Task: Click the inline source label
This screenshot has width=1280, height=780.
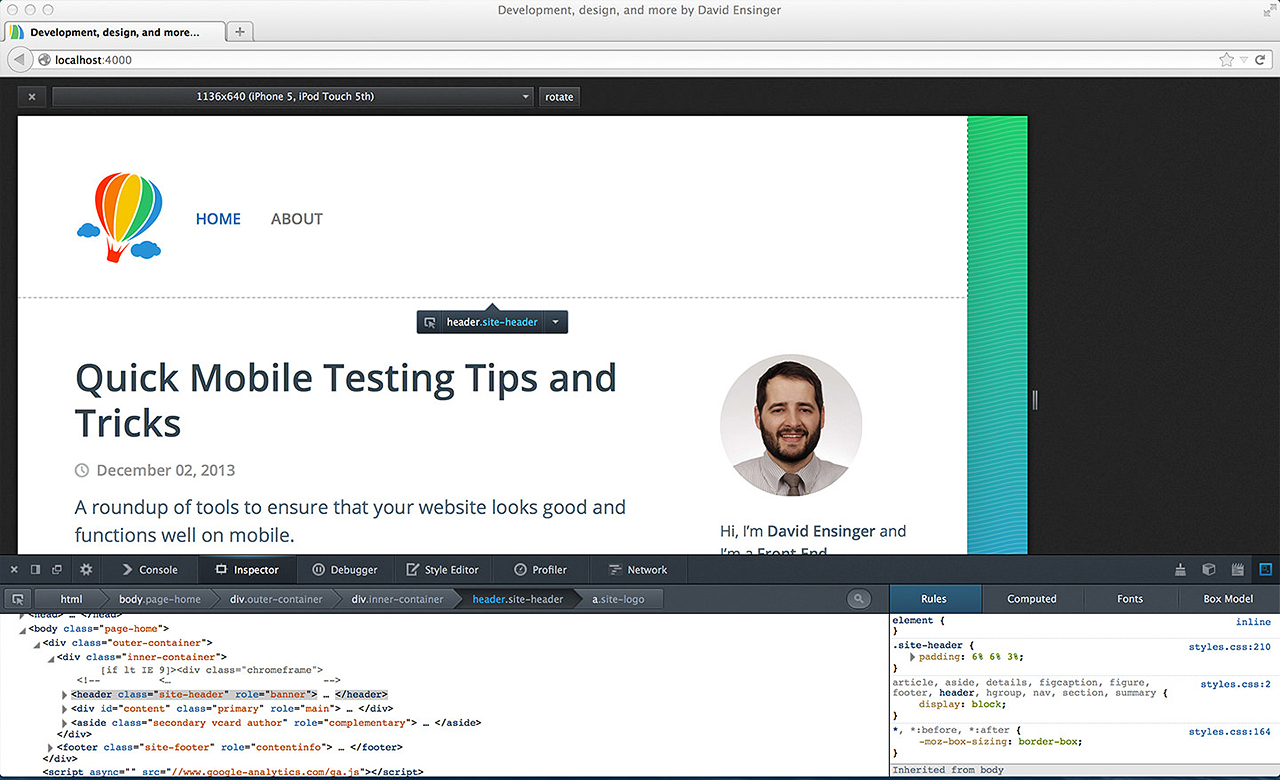Action: pyautogui.click(x=1253, y=622)
